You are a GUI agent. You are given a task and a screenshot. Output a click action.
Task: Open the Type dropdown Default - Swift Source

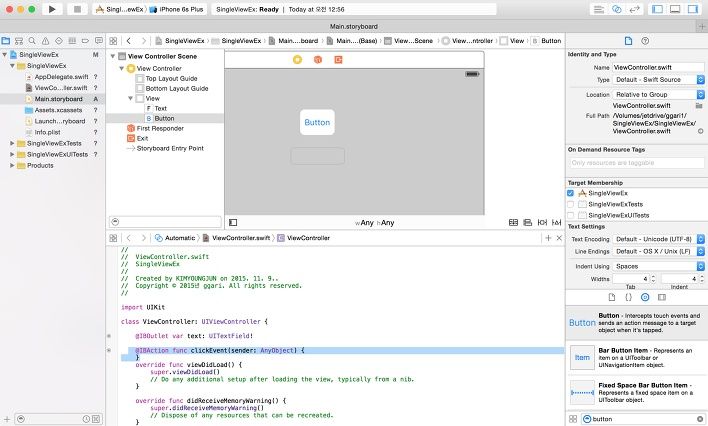(658, 80)
